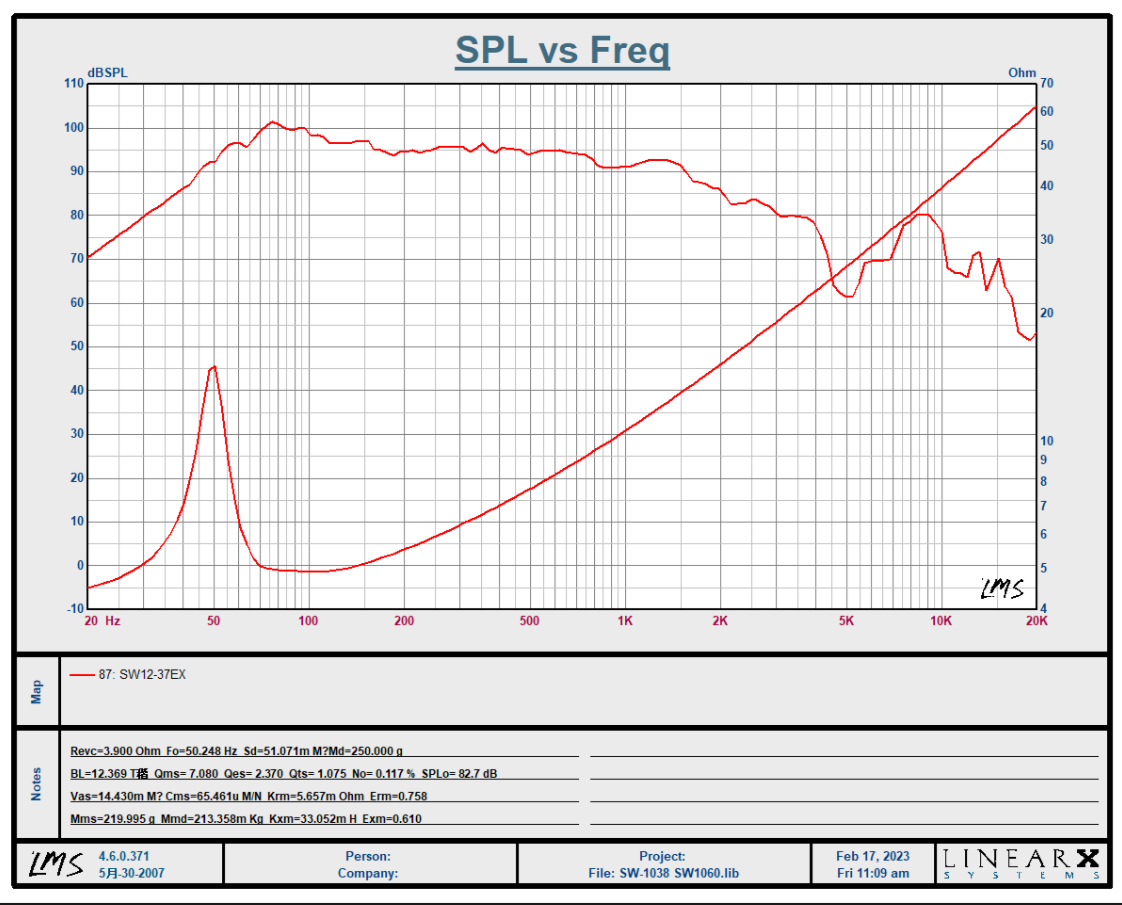Click the 9 value on the Ohm axis
The width and height of the screenshot is (1122, 905).
click(x=1043, y=461)
